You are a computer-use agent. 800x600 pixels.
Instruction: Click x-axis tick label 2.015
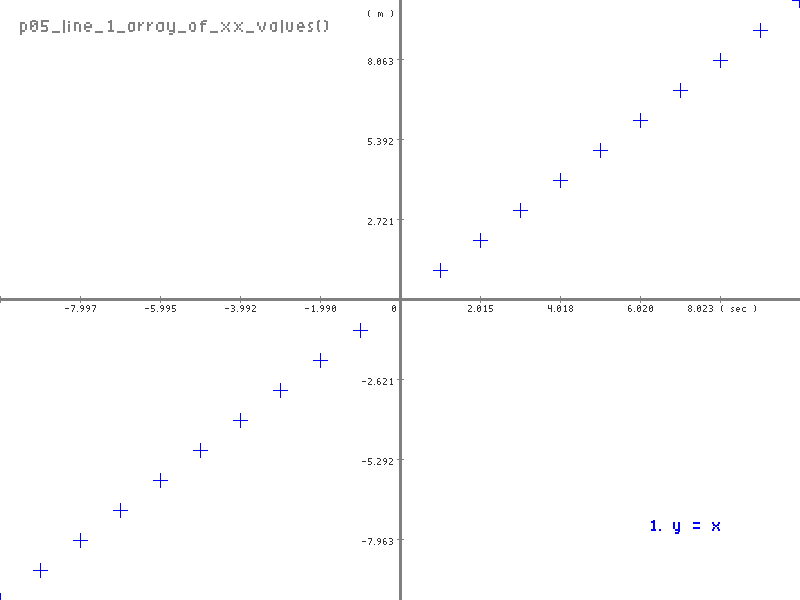[x=480, y=309]
